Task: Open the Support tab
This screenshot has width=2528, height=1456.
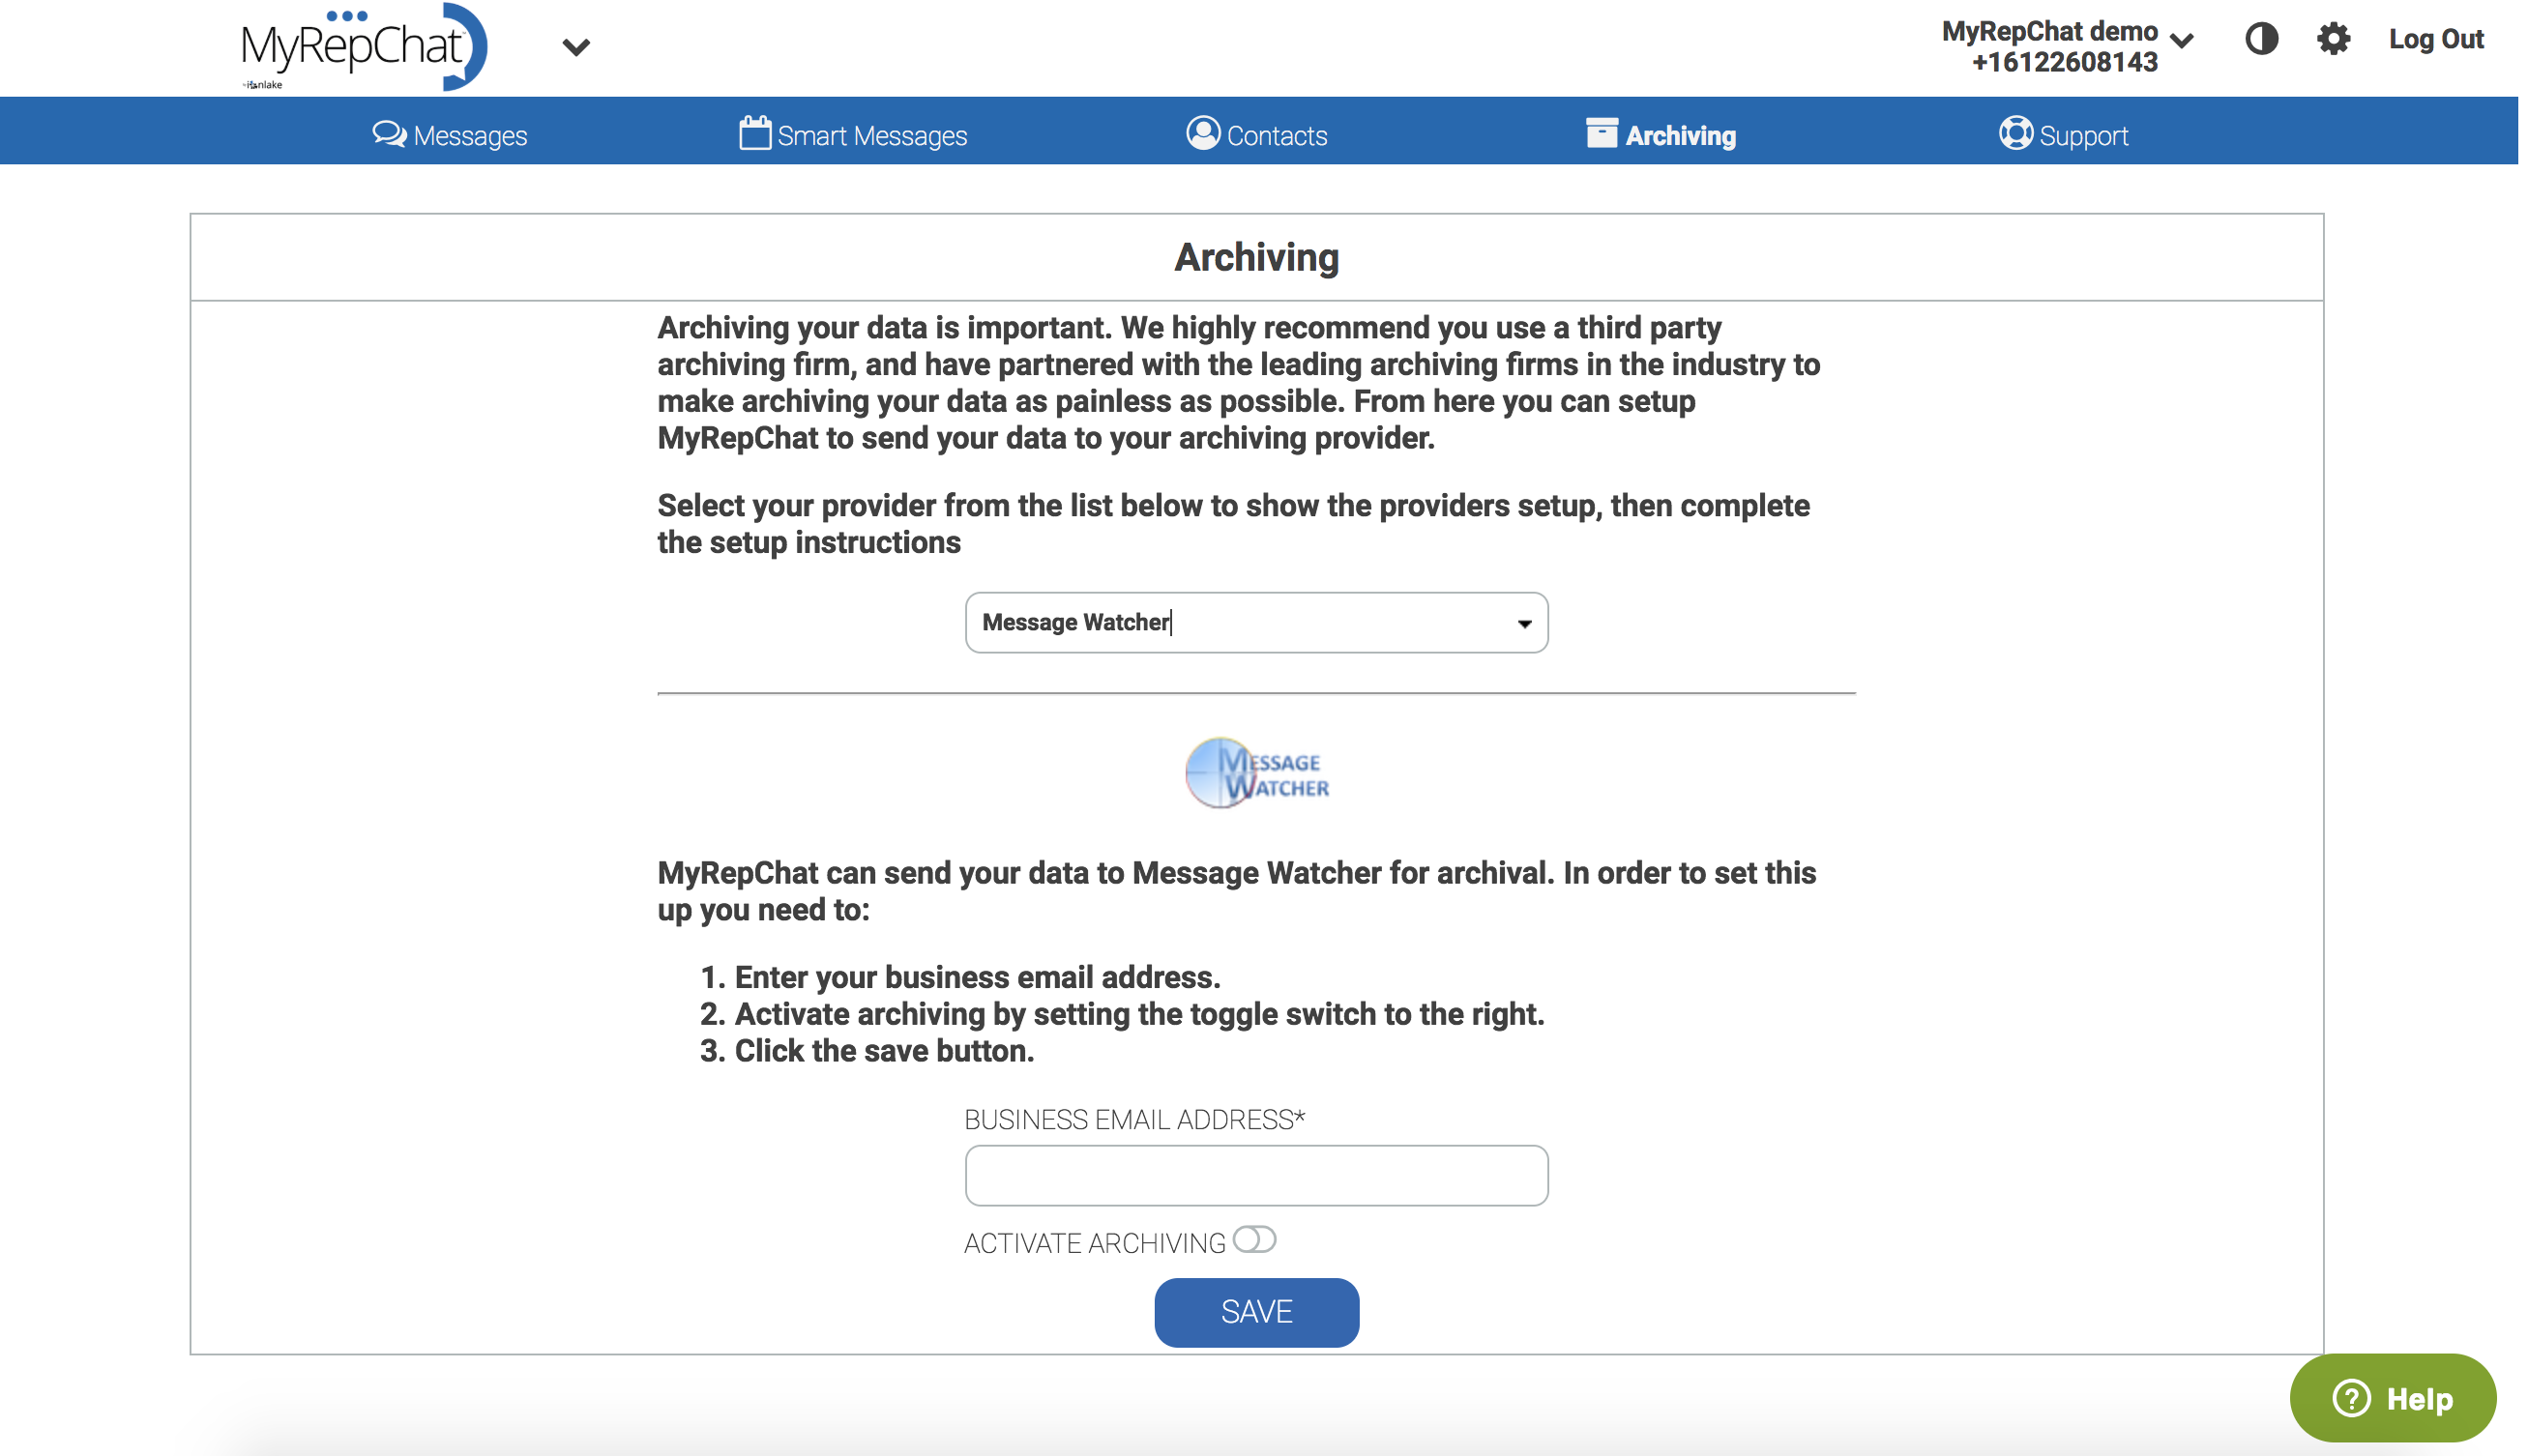Action: 2063,135
